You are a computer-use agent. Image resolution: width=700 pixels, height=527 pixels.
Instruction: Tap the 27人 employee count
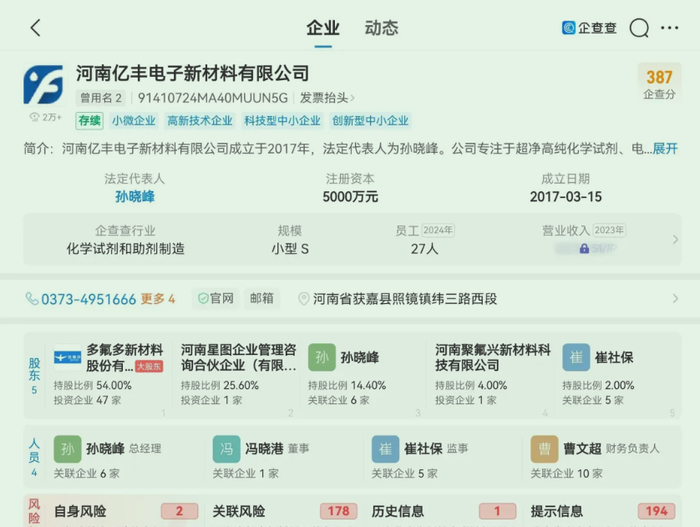click(425, 249)
